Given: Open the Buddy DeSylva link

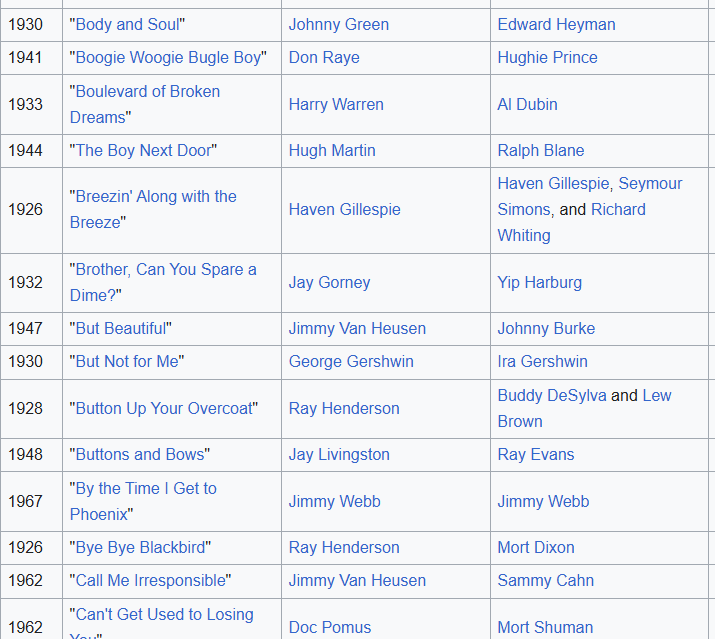Looking at the screenshot, I should coord(551,395).
